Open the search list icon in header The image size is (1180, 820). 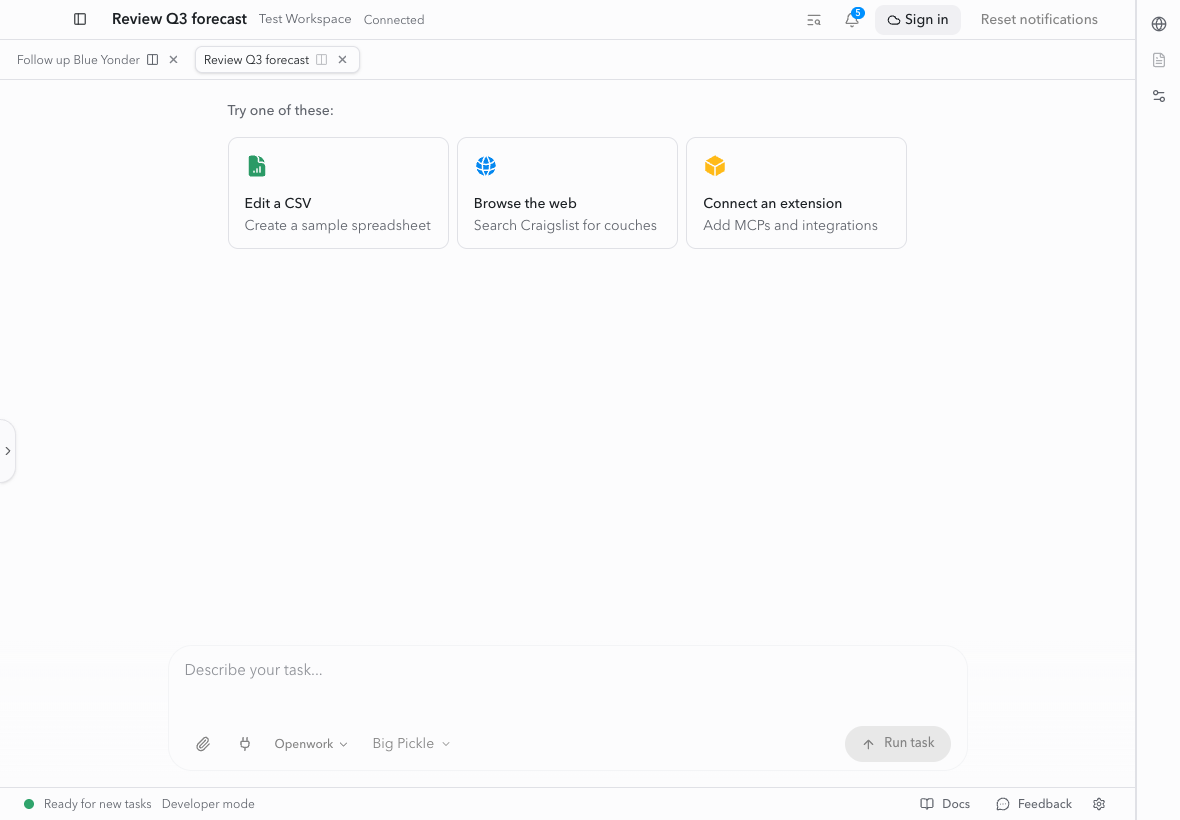(x=814, y=20)
